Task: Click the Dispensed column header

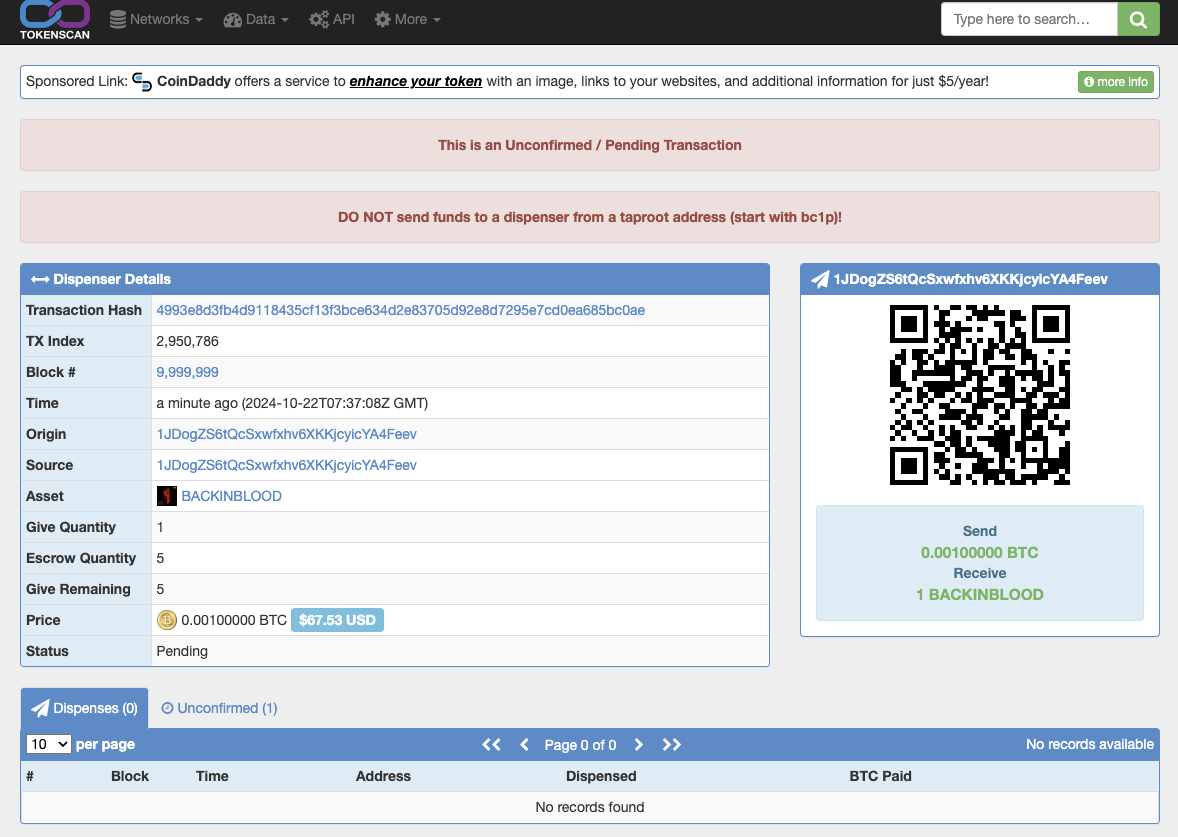Action: point(601,776)
